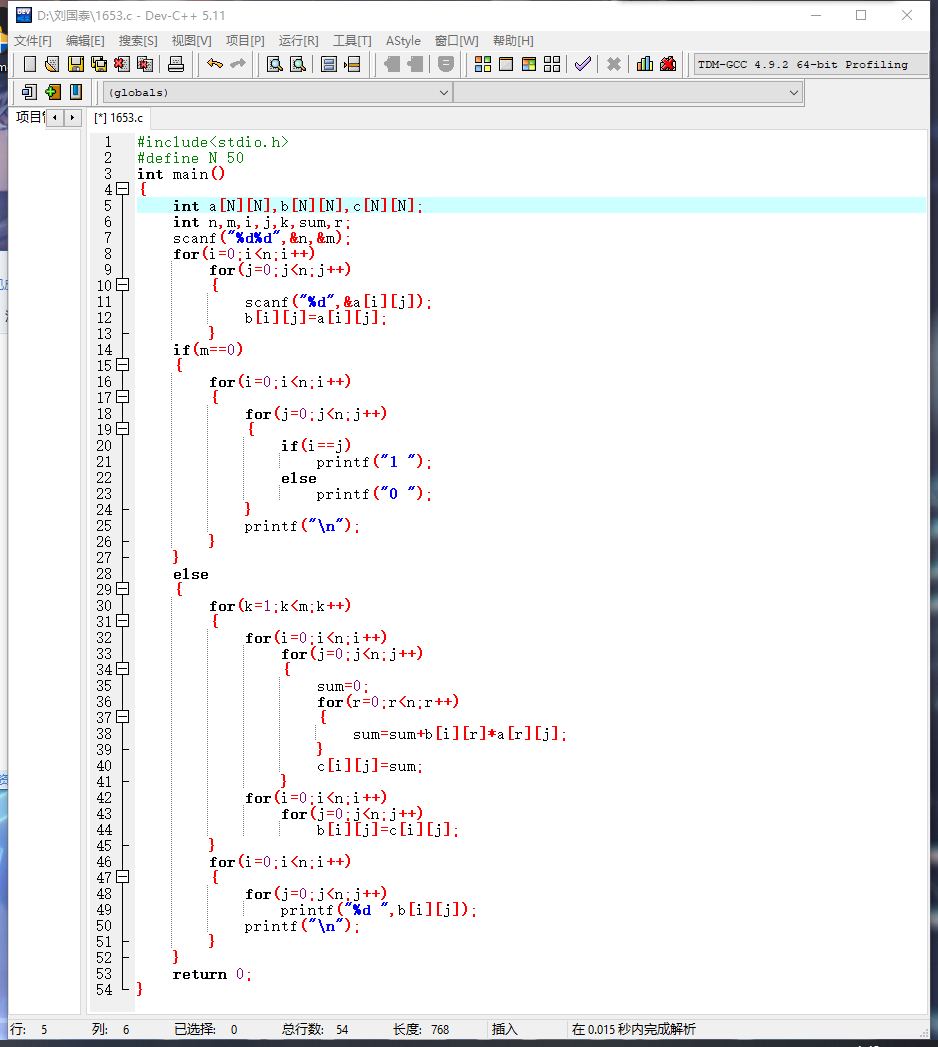Click the 在 0.015 秒内完成解析 status message

634,1030
